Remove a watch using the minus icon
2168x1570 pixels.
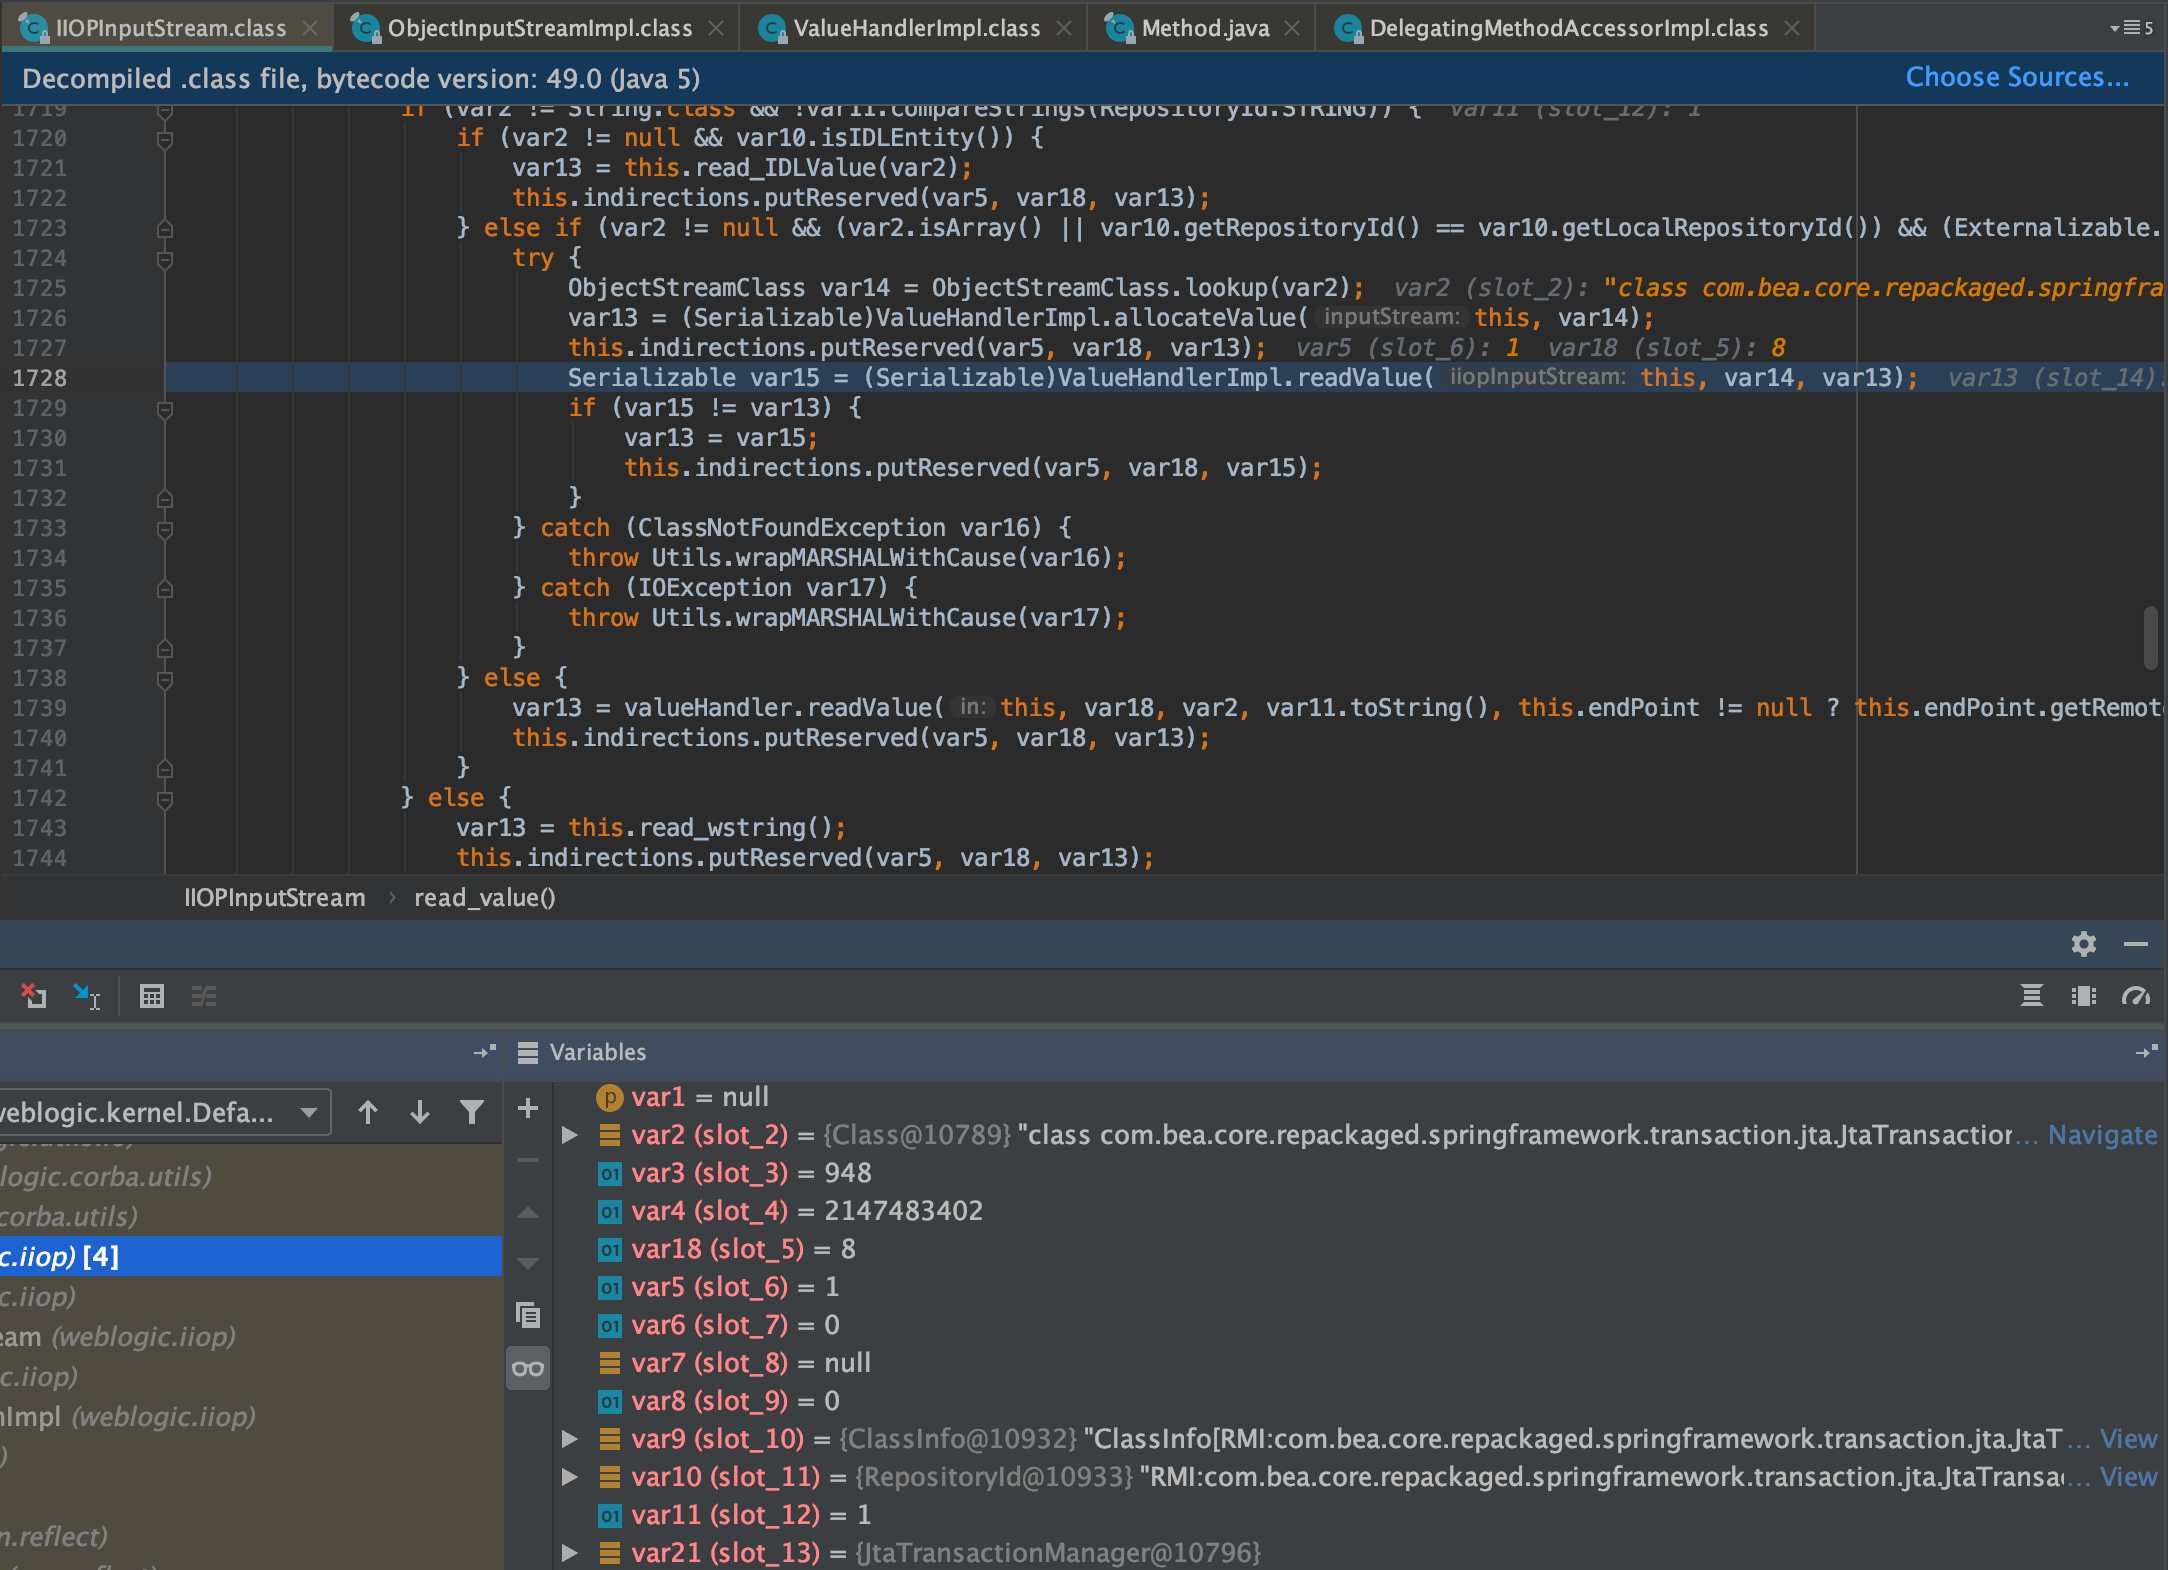528,1160
